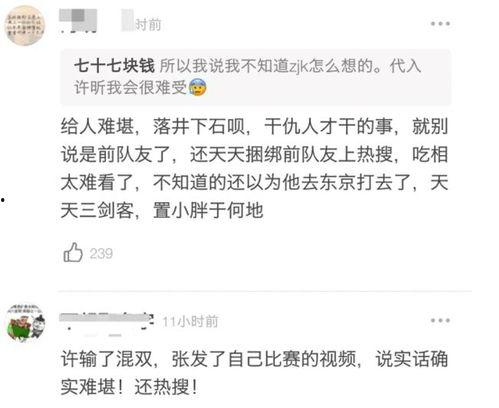Select the text 实难堪！还热搜！
Viewport: 499px width, 408px height.
(129, 387)
